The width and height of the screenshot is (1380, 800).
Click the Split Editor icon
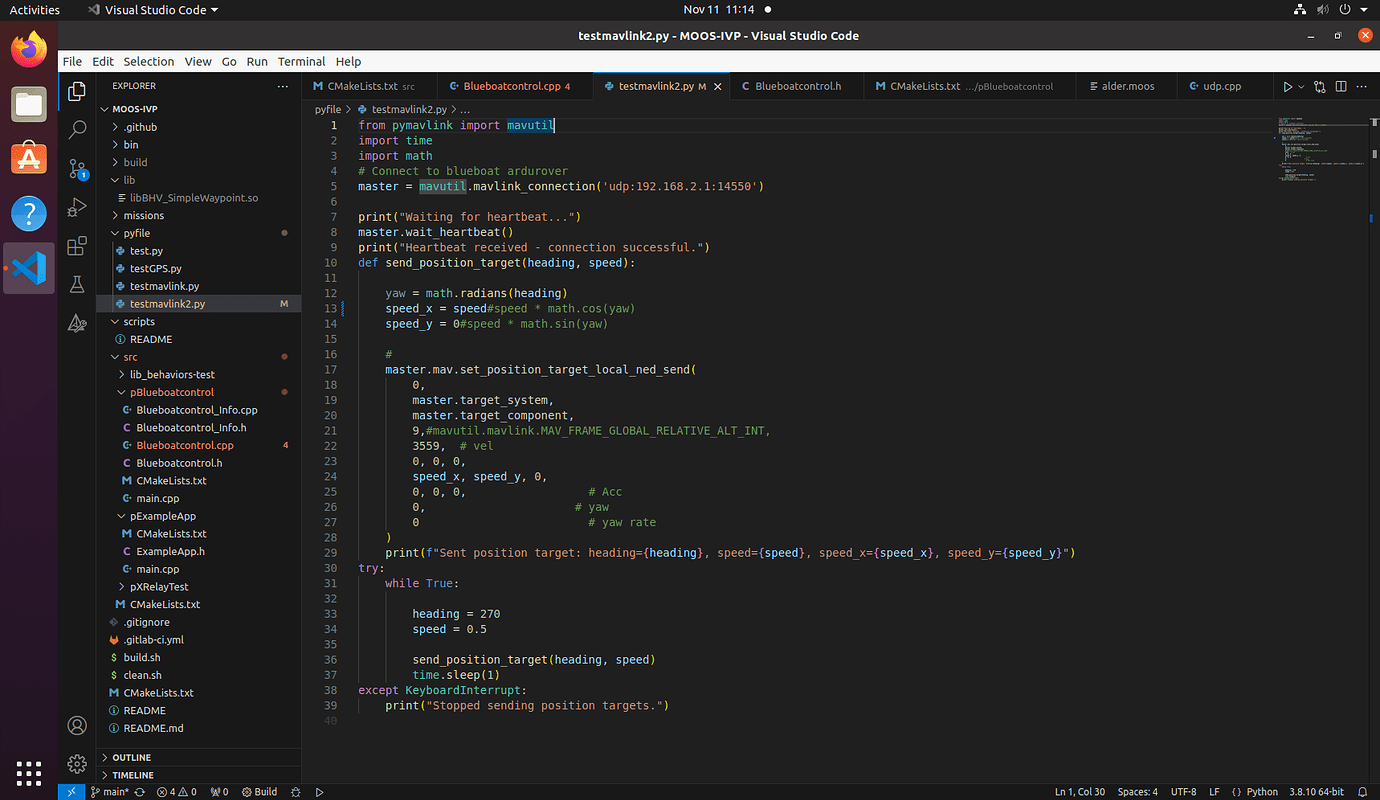click(1341, 87)
